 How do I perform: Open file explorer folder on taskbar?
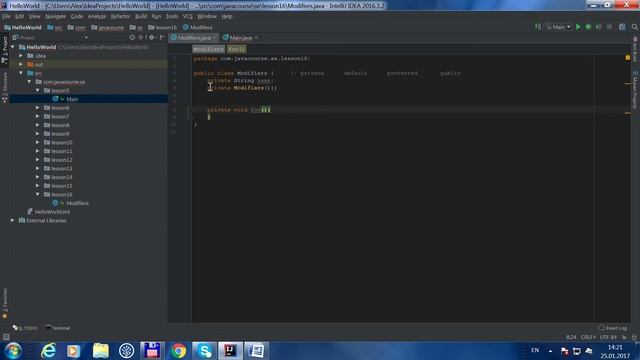click(x=100, y=351)
